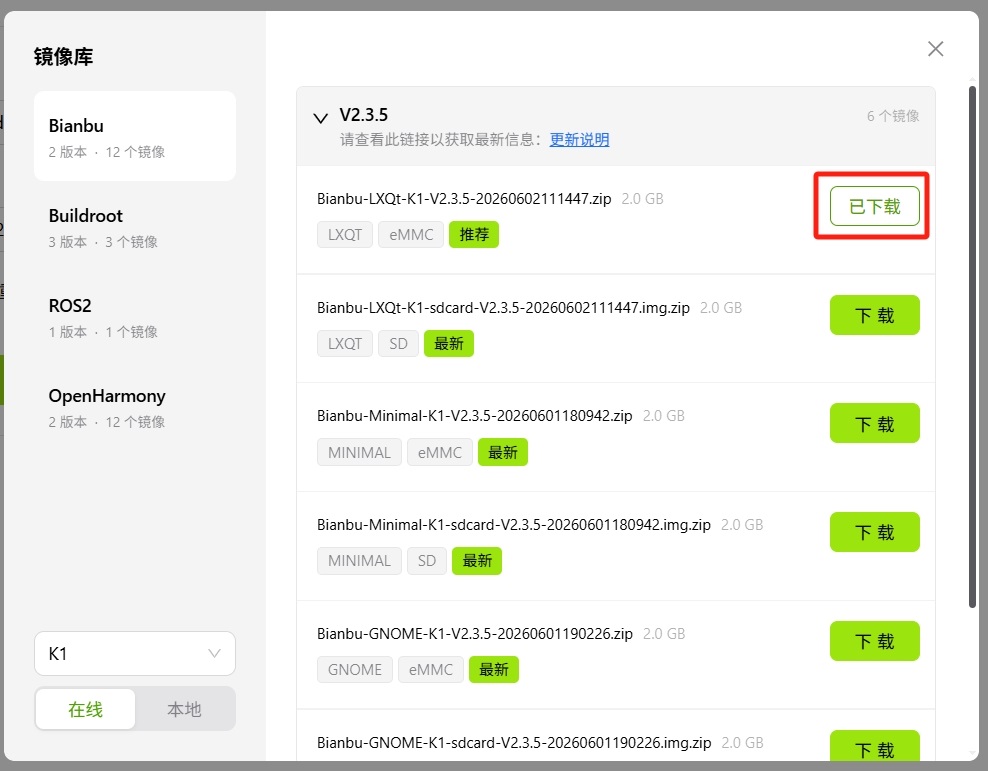Select the OpenHarmony image category
This screenshot has width=988, height=771.
(135, 407)
